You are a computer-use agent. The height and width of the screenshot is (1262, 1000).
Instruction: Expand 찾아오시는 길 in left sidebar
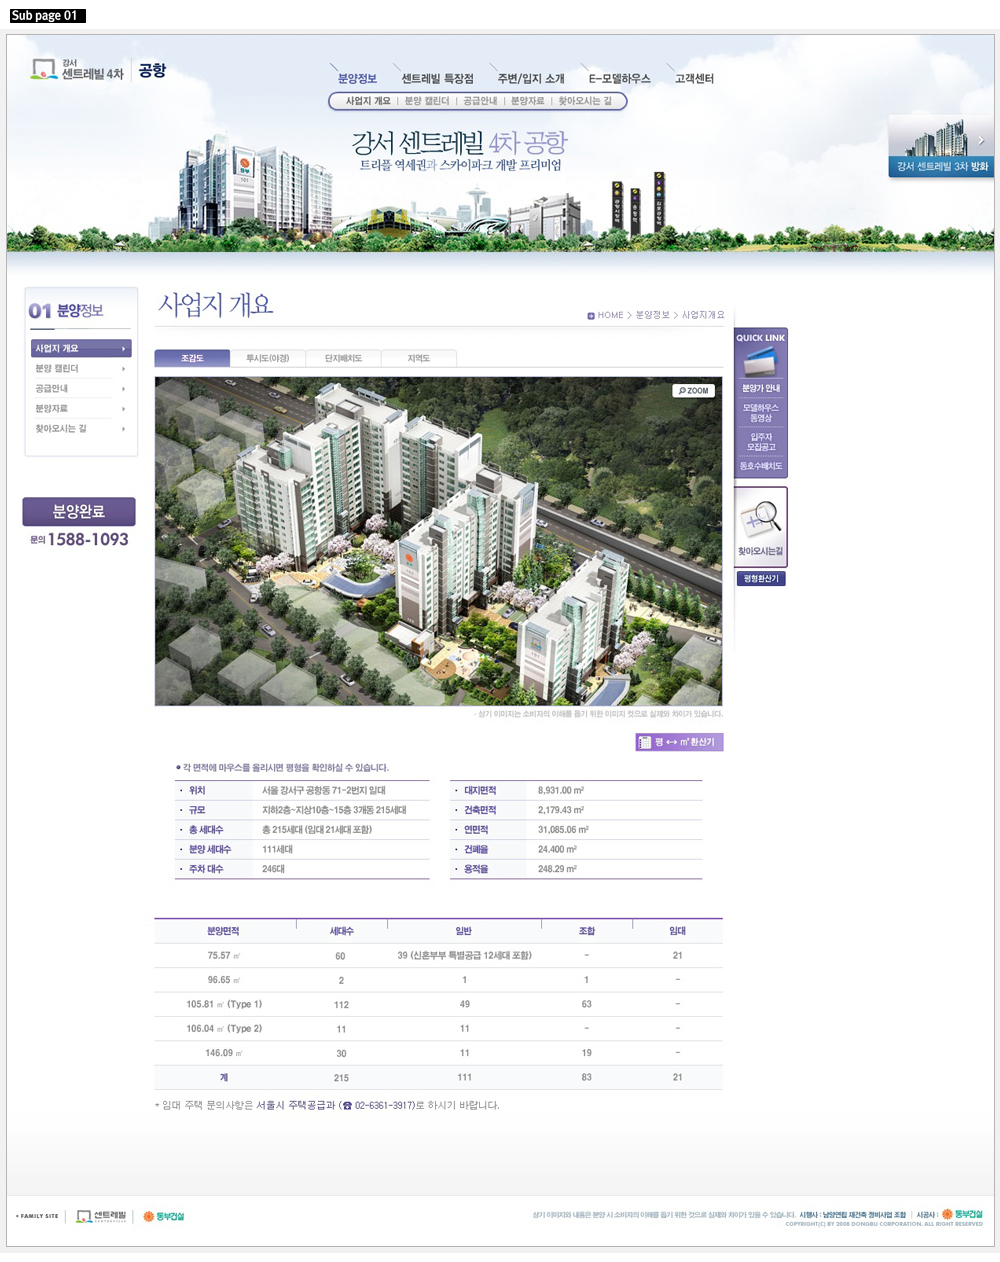tap(80, 429)
